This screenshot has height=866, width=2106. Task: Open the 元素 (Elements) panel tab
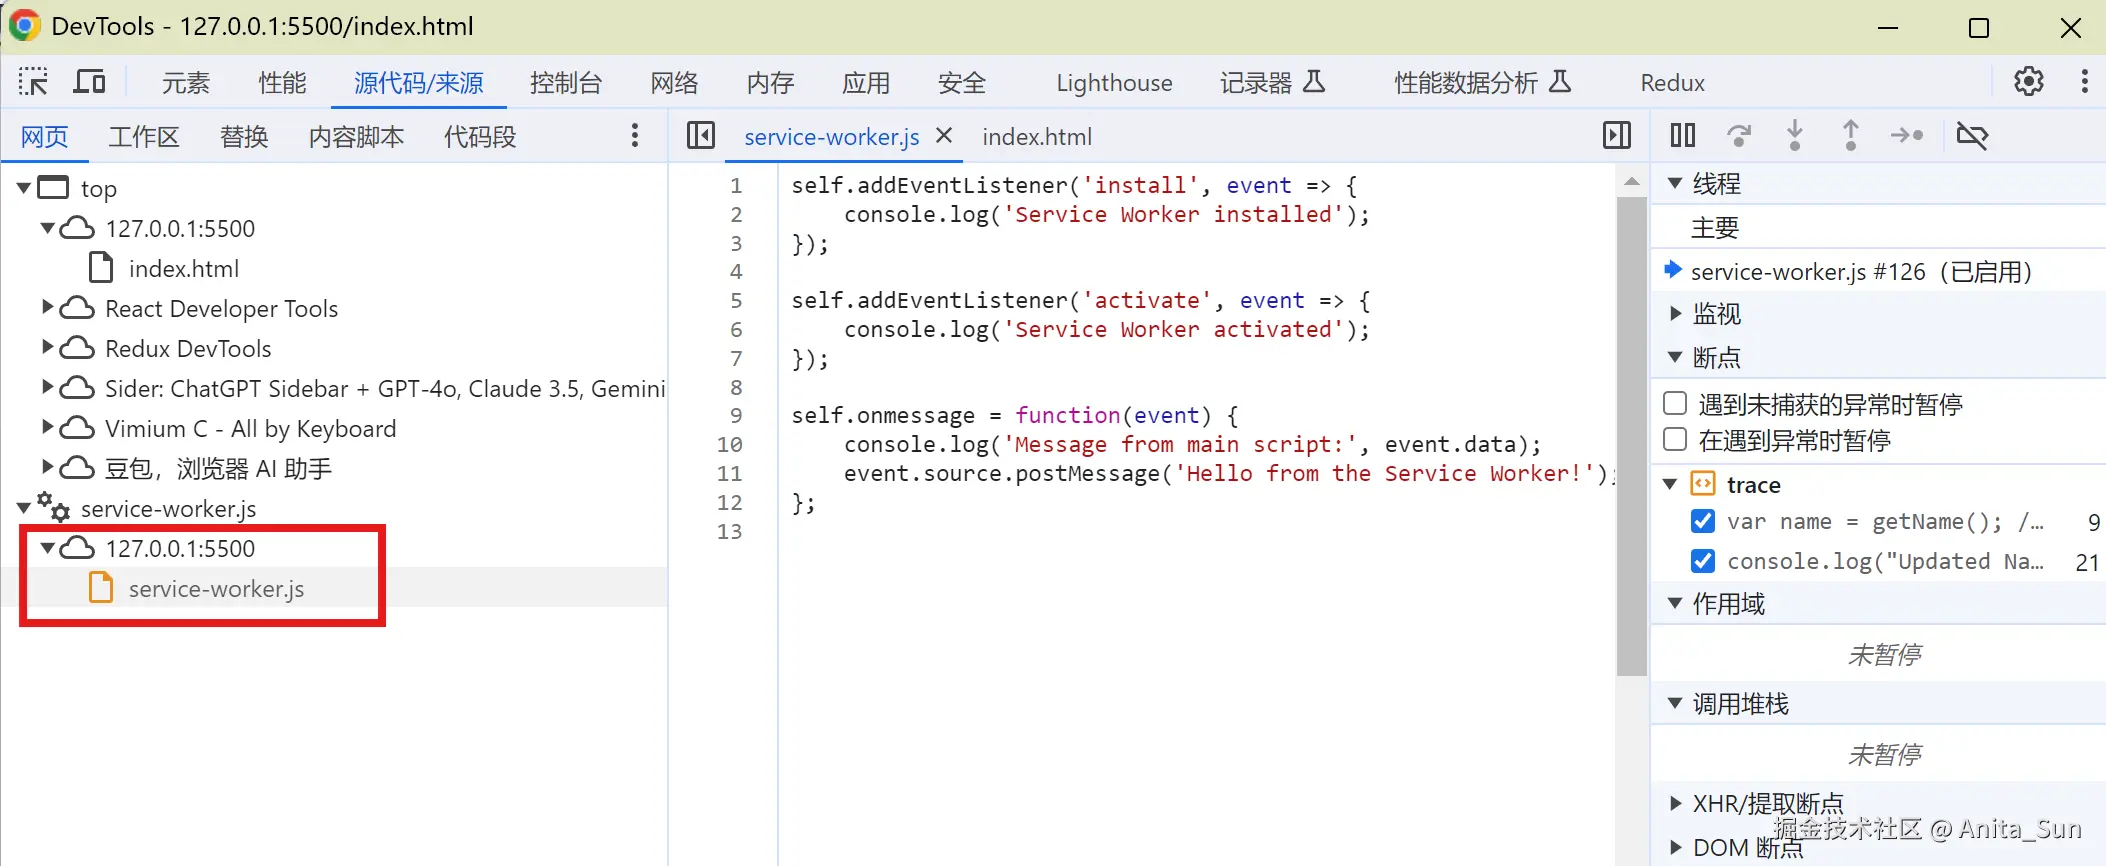point(186,83)
